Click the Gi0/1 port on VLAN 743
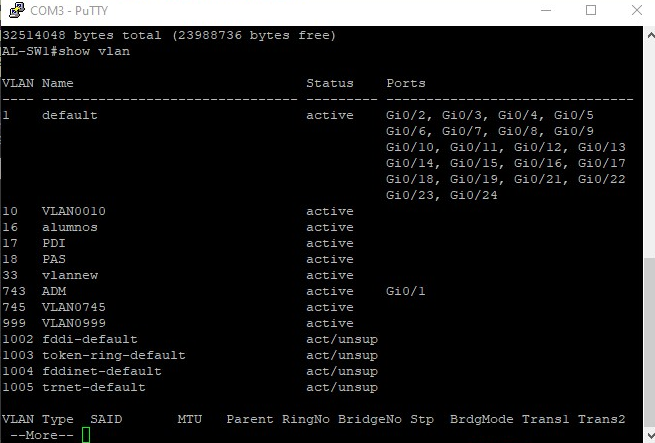Screen dimensions: 655x443 click(x=406, y=291)
